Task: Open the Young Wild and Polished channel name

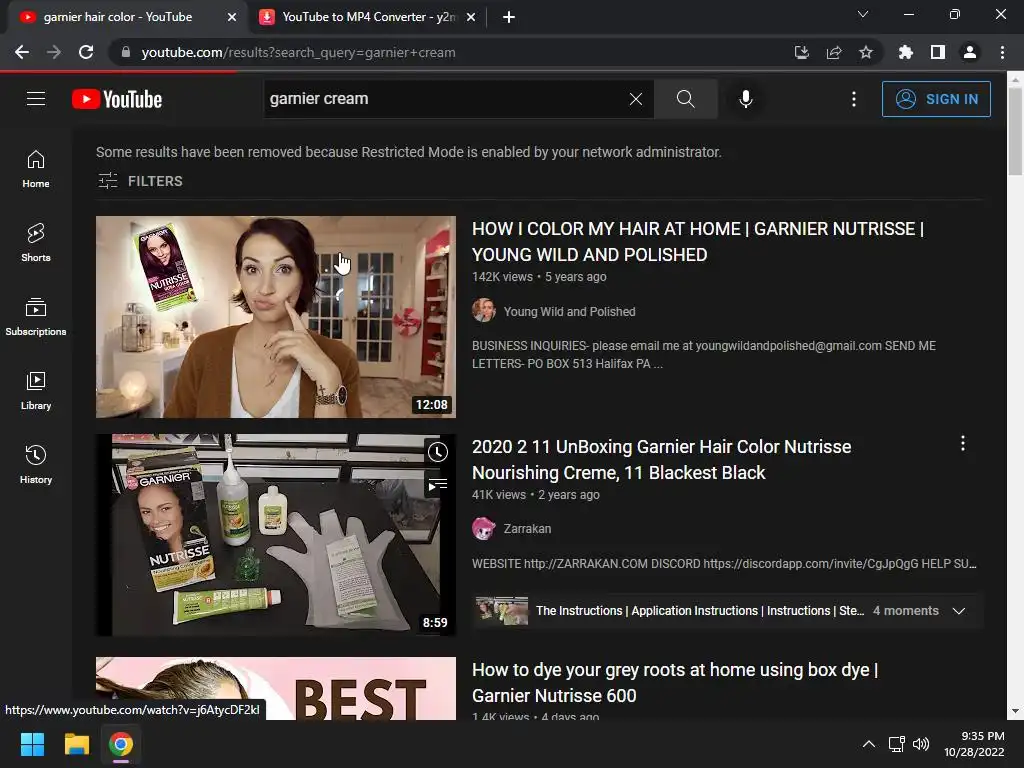Action: click(569, 312)
